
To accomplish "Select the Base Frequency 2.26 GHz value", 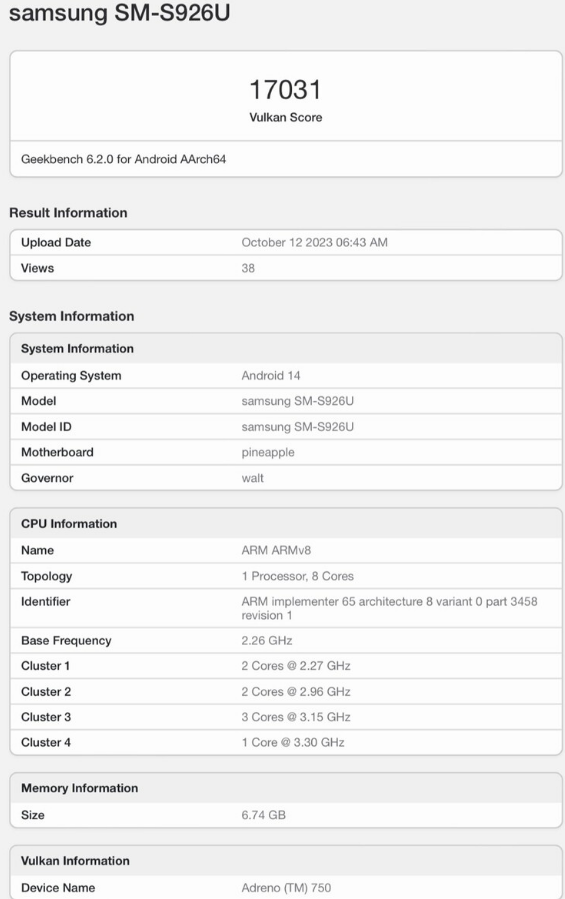I will [x=267, y=640].
